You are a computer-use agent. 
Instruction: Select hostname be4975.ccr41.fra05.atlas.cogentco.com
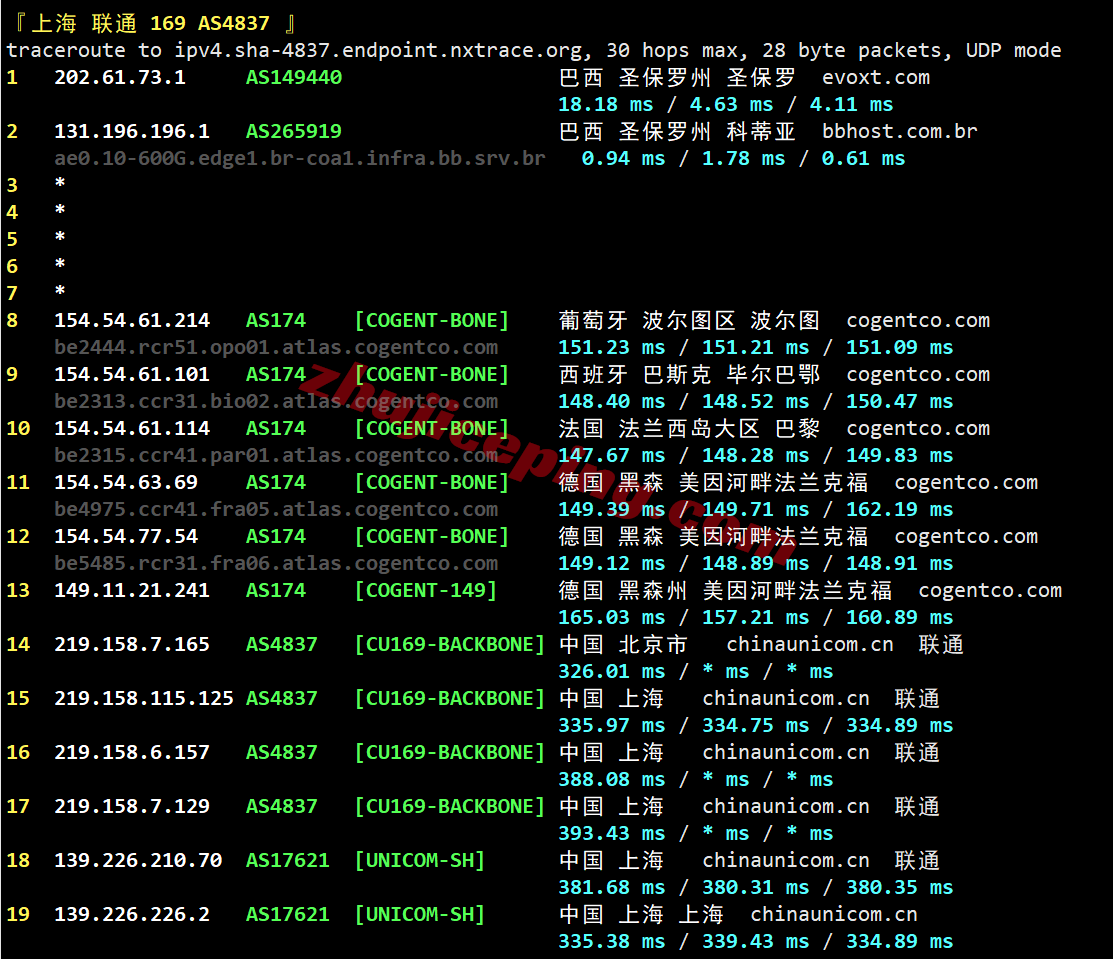276,509
